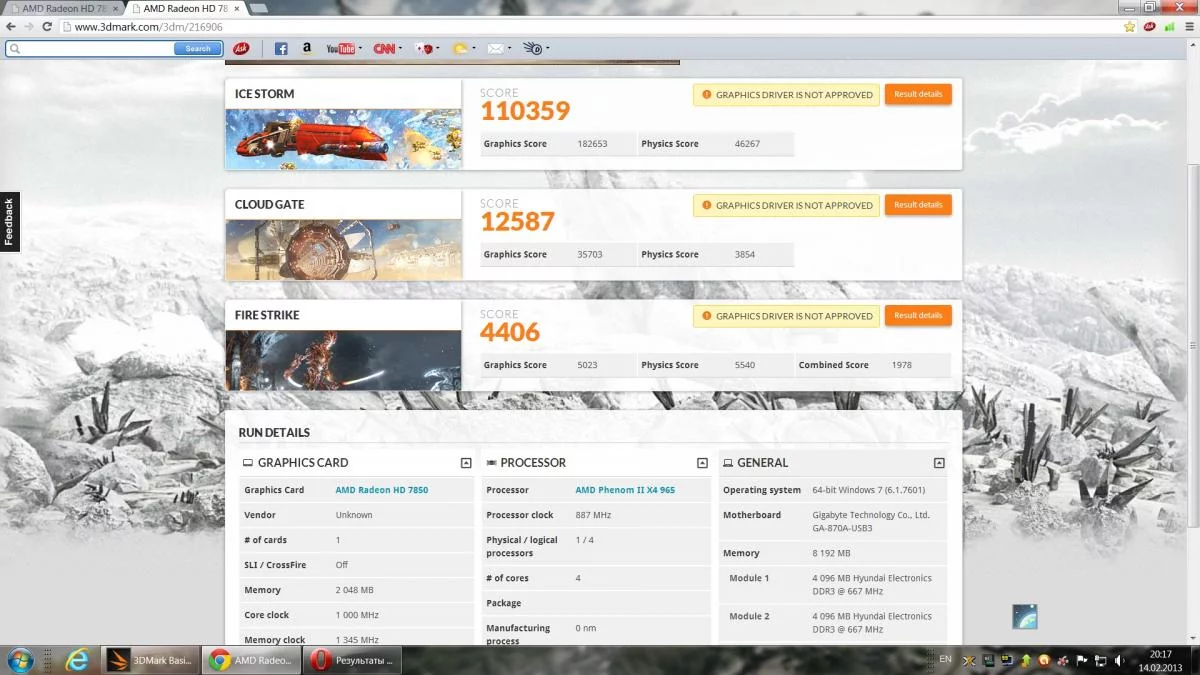1200x675 pixels.
Task: Click the Fire Strike thumbnail image
Action: [x=343, y=360]
